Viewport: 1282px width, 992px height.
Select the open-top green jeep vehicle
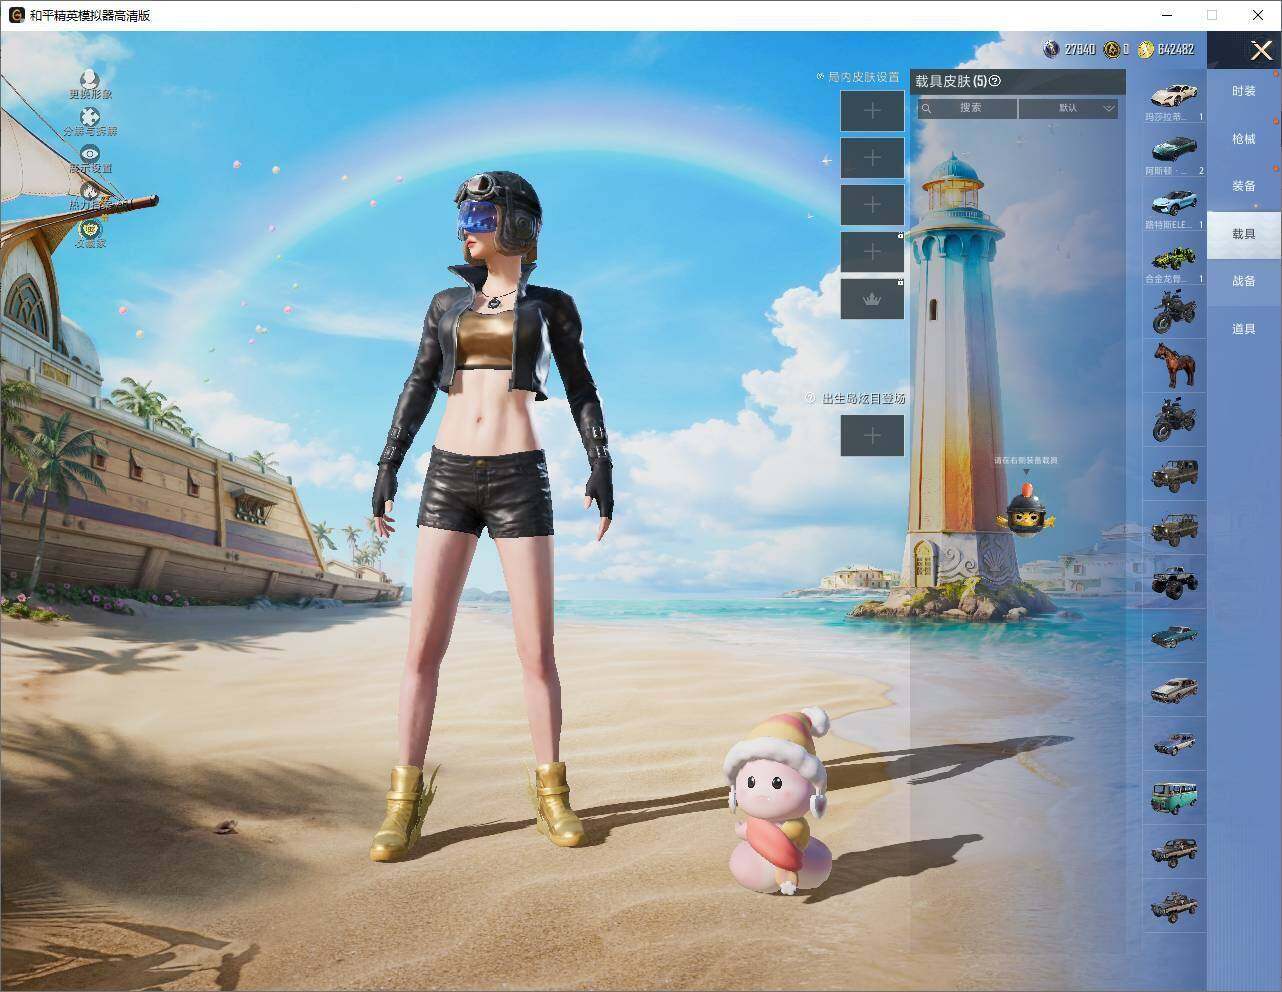tap(1174, 528)
